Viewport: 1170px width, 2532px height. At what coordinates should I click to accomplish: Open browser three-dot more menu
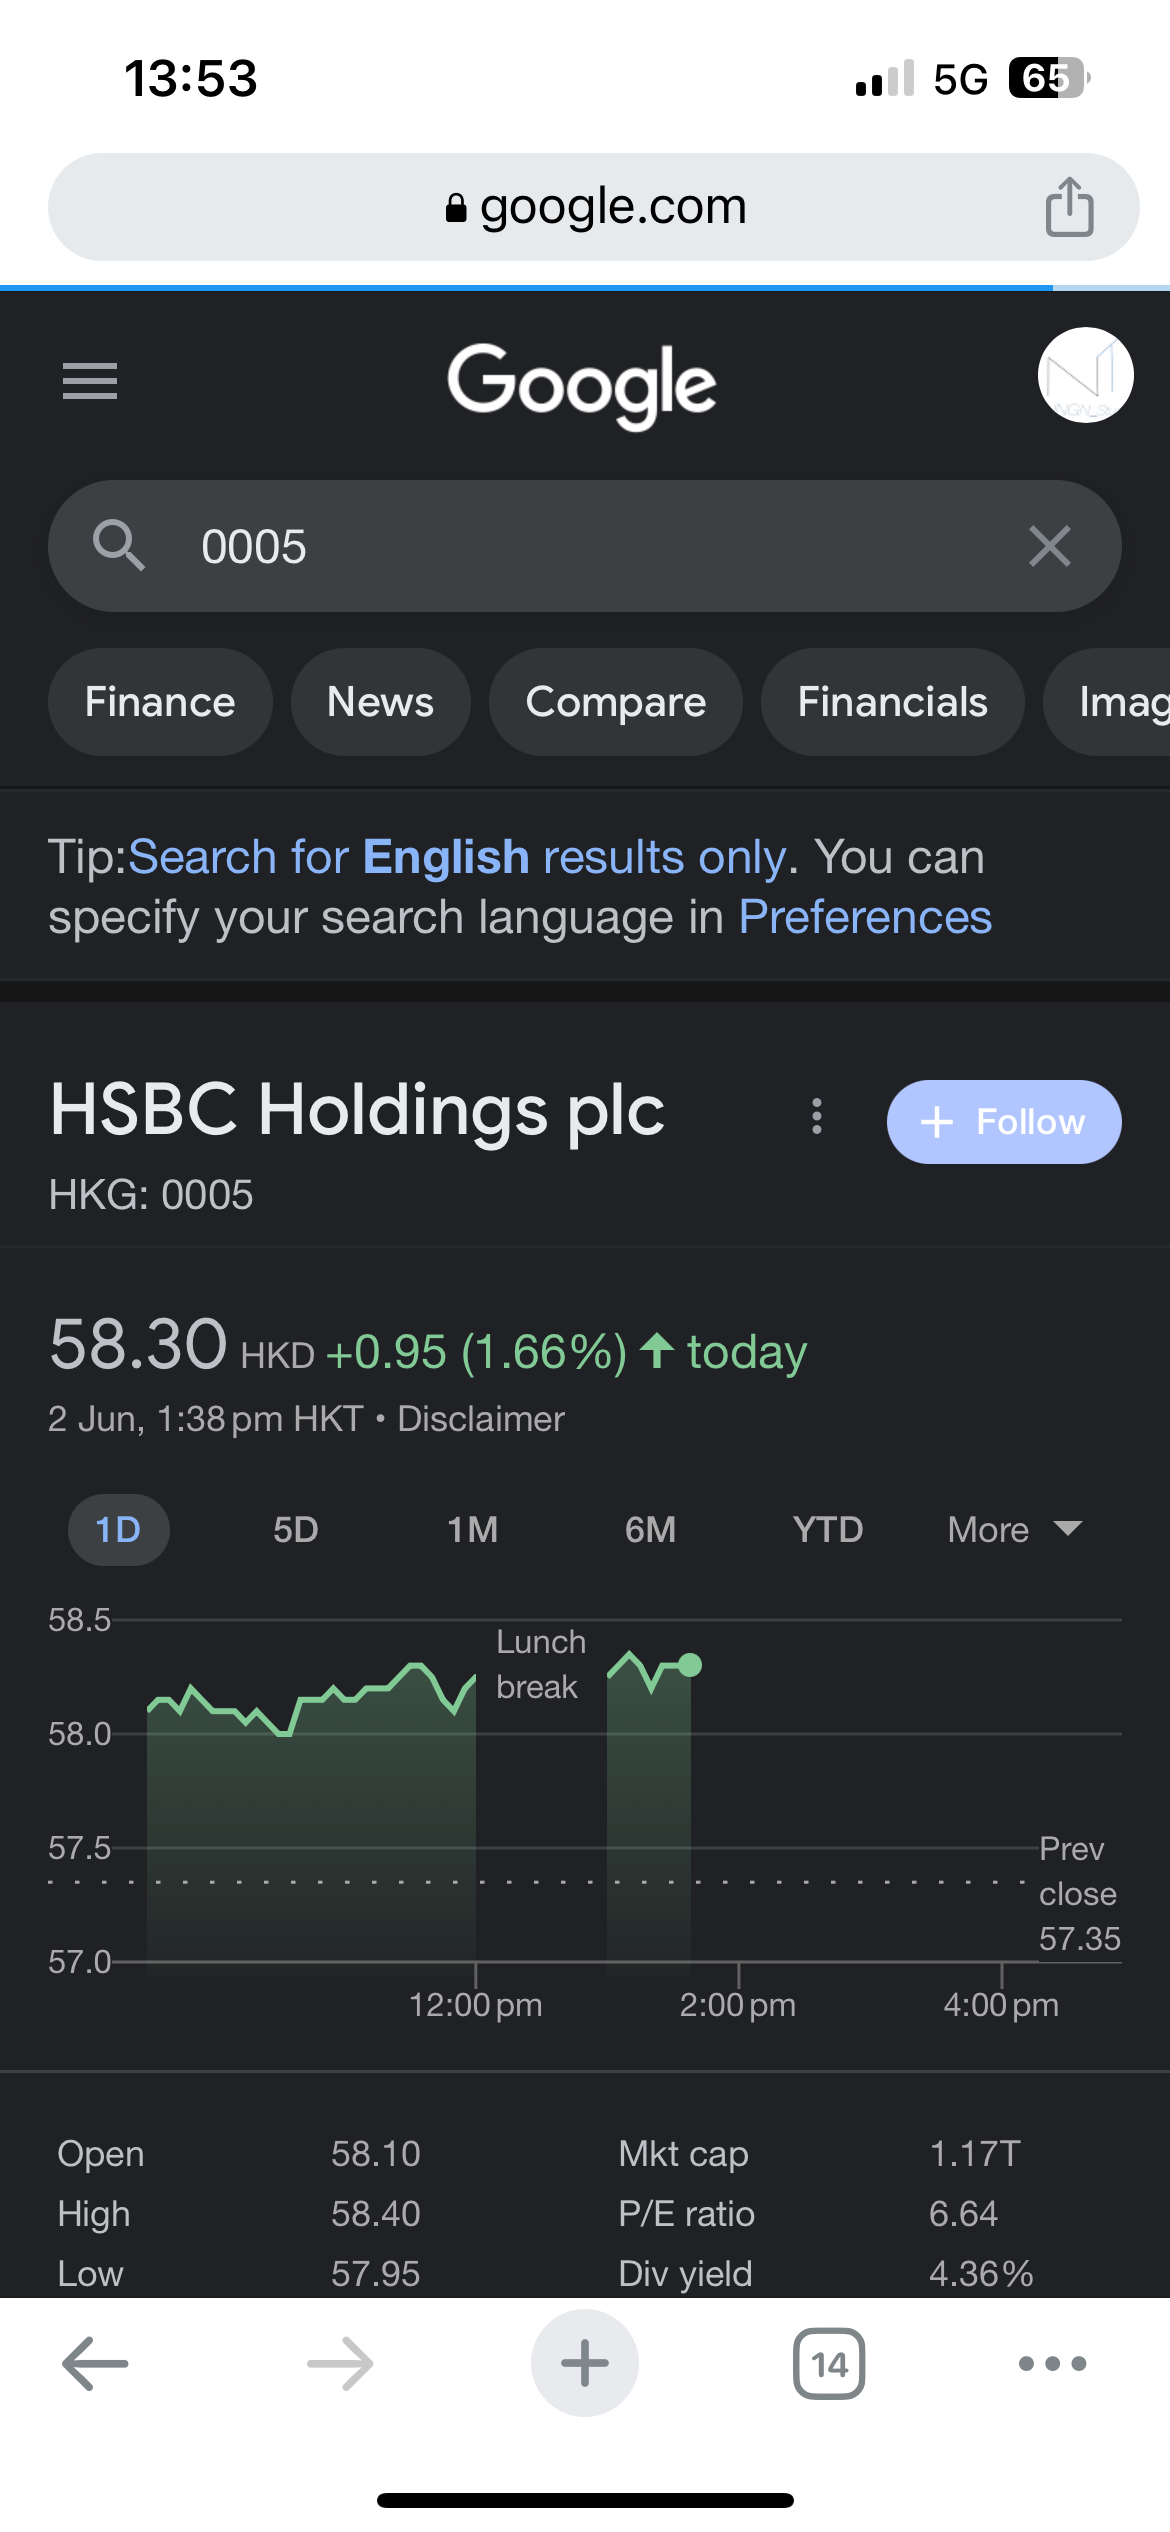click(1052, 2364)
